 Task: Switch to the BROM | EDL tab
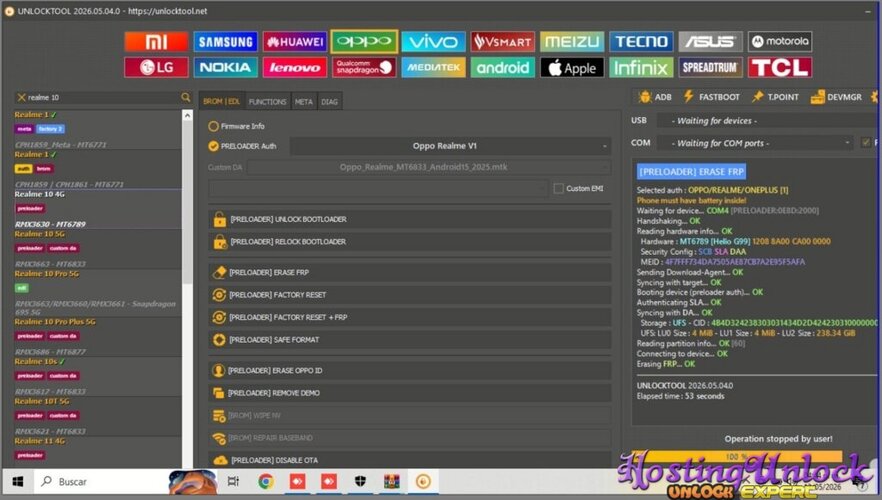[x=222, y=101]
